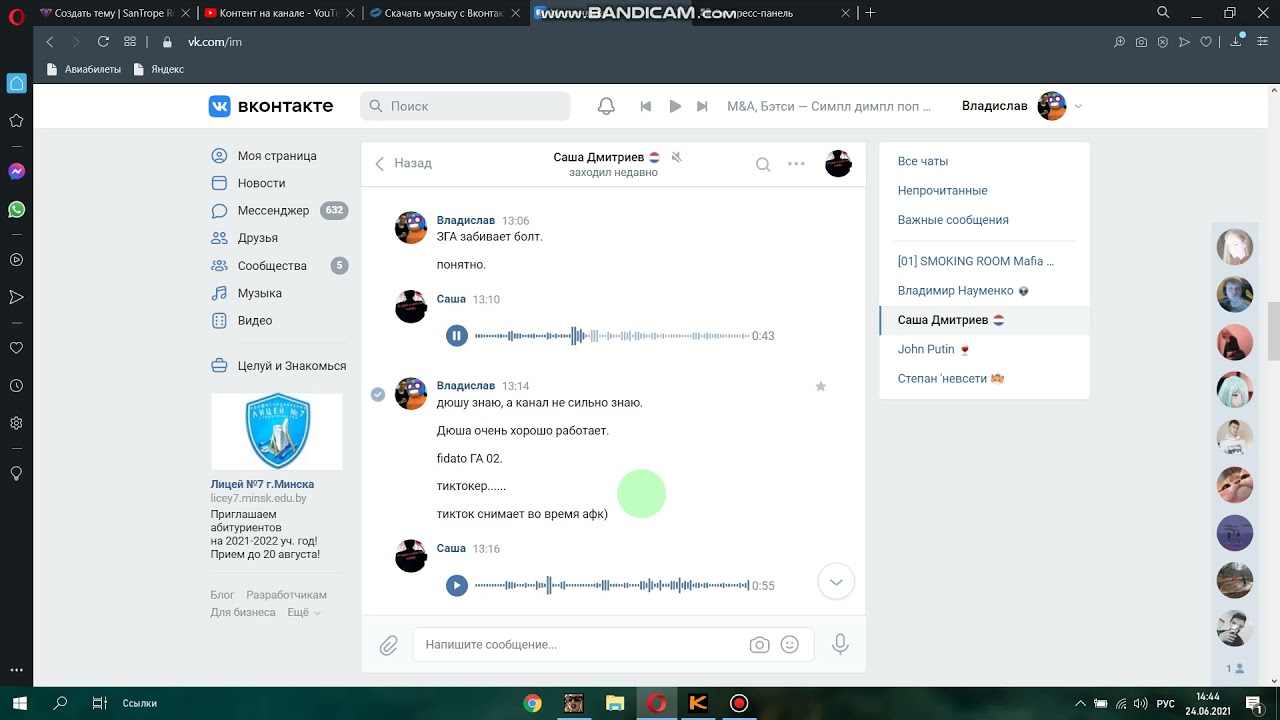Image resolution: width=1280 pixels, height=720 pixels.
Task: Go back in Opera browser
Action: pyautogui.click(x=50, y=42)
